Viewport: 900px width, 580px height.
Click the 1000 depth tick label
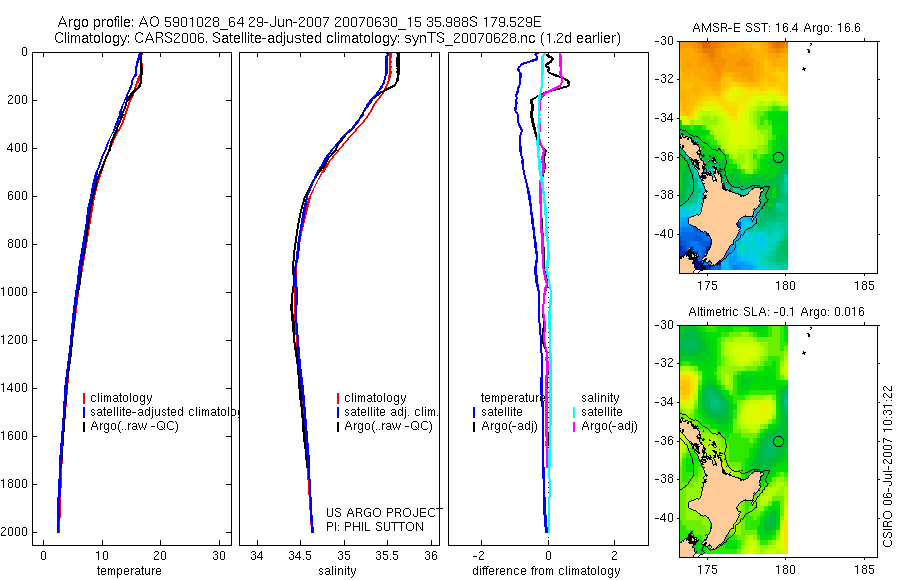click(16, 292)
